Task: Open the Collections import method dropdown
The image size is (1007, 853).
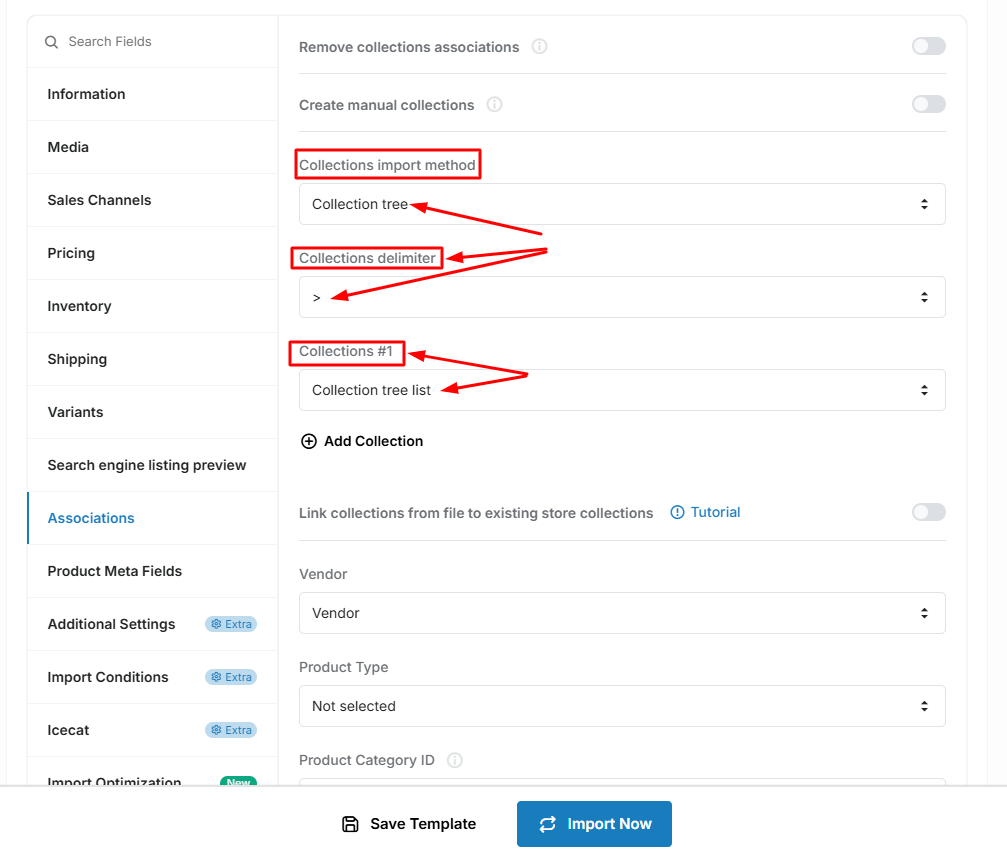Action: click(622, 204)
